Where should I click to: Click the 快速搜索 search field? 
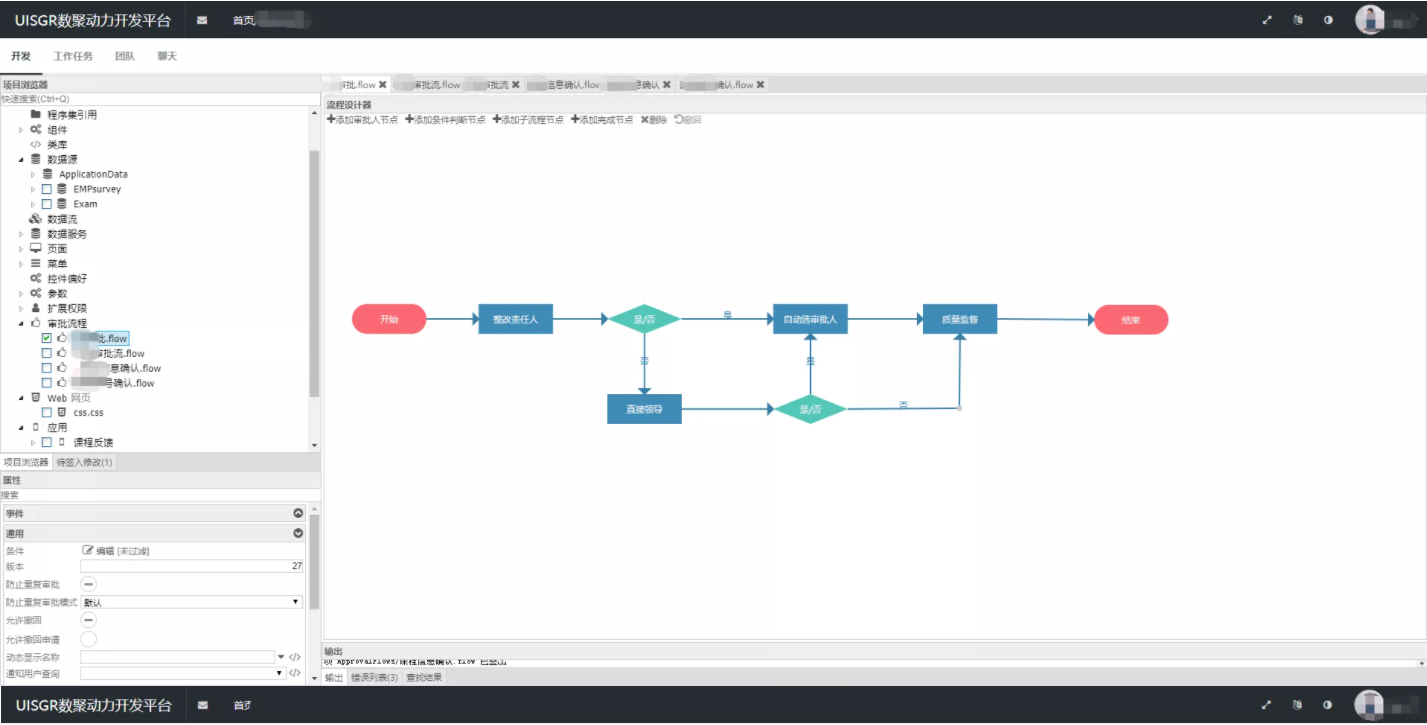160,99
